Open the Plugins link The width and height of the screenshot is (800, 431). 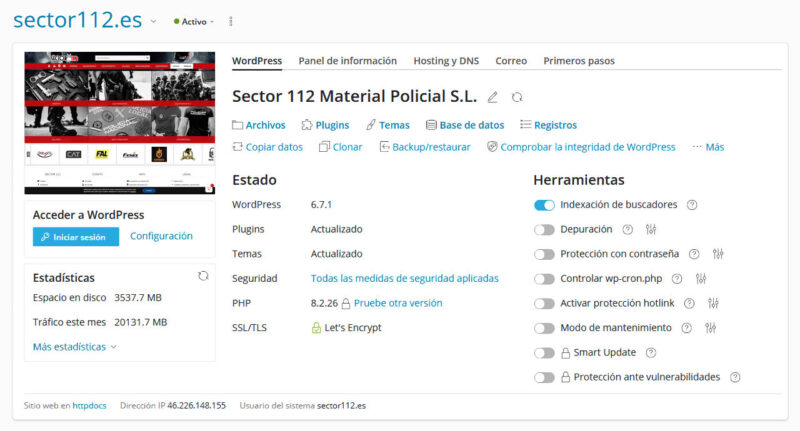tap(325, 125)
